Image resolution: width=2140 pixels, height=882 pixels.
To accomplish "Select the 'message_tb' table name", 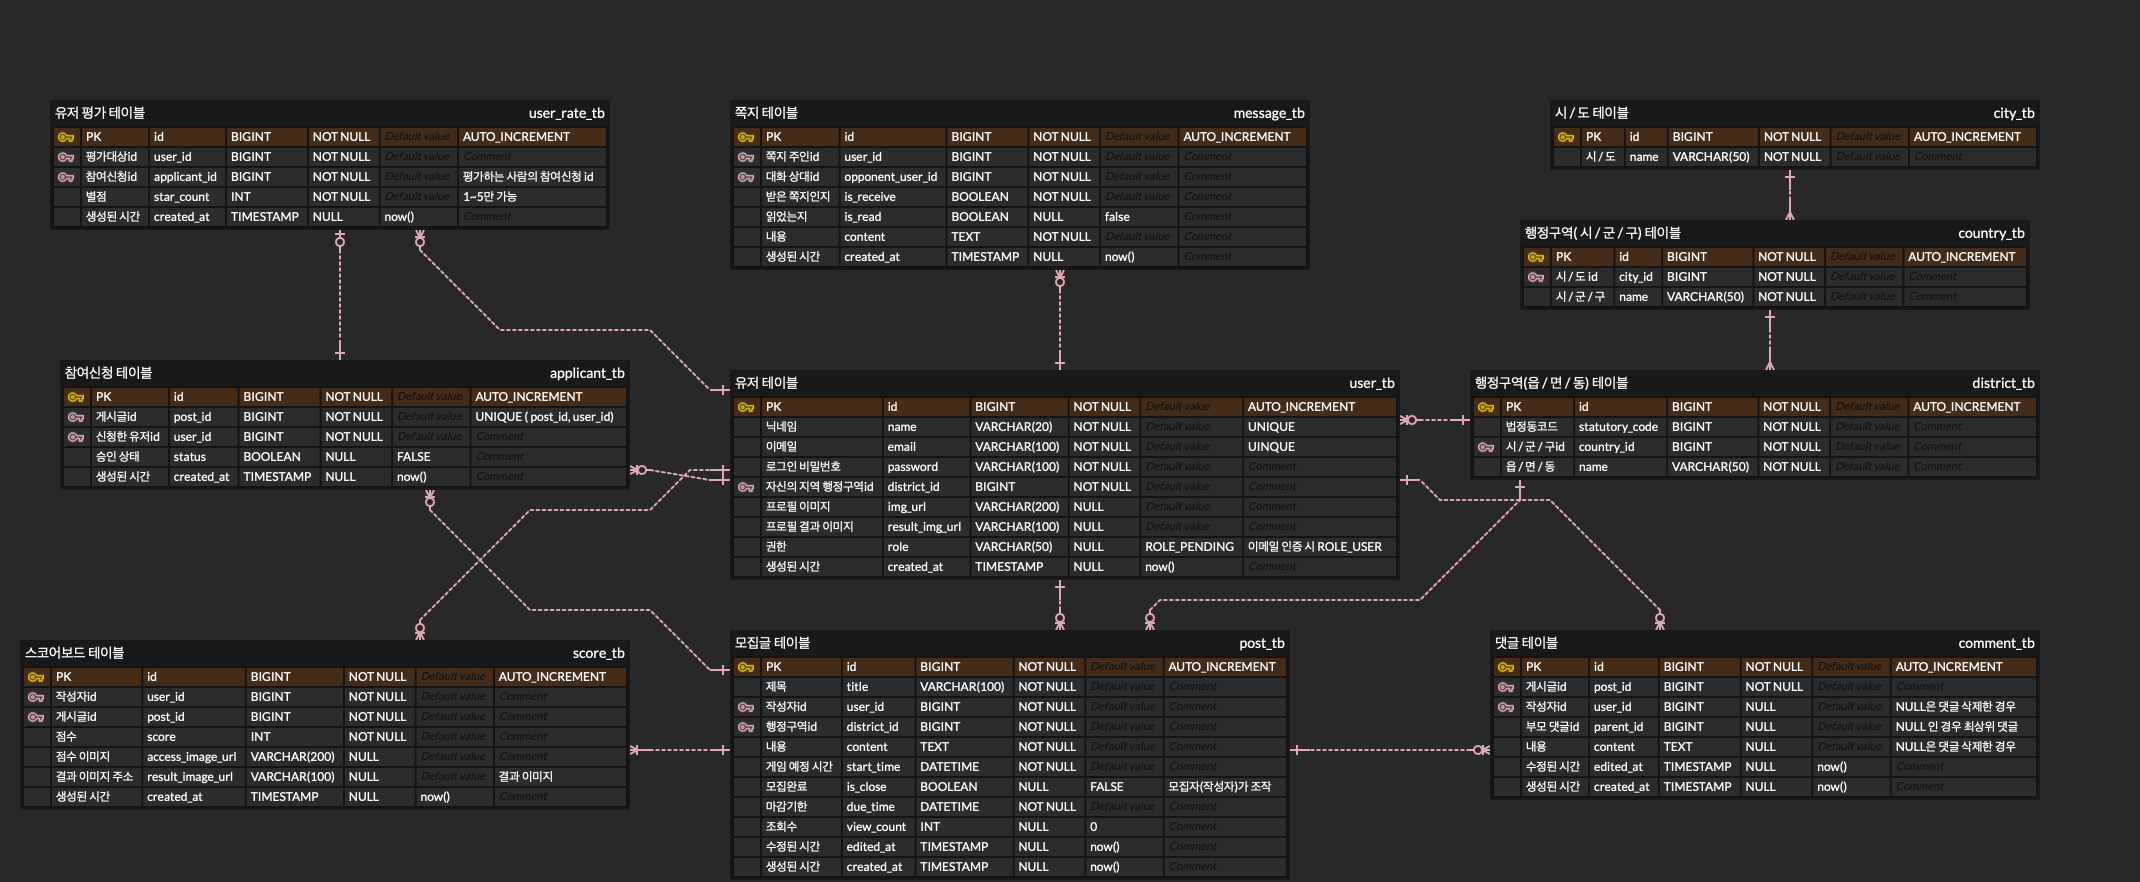I will point(1269,113).
